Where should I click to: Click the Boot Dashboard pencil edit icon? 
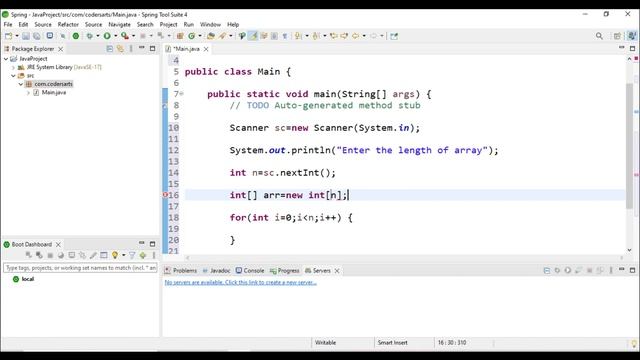[93, 255]
